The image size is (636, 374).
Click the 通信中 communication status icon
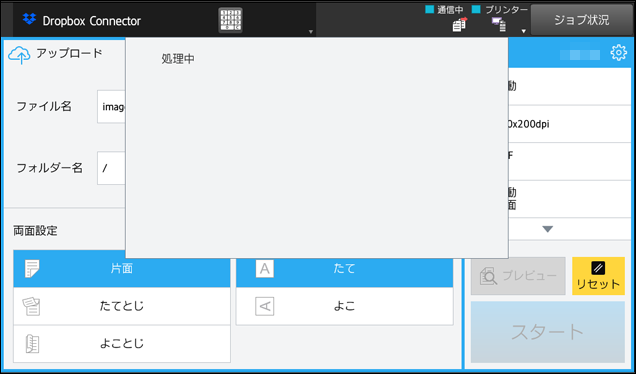click(x=459, y=25)
